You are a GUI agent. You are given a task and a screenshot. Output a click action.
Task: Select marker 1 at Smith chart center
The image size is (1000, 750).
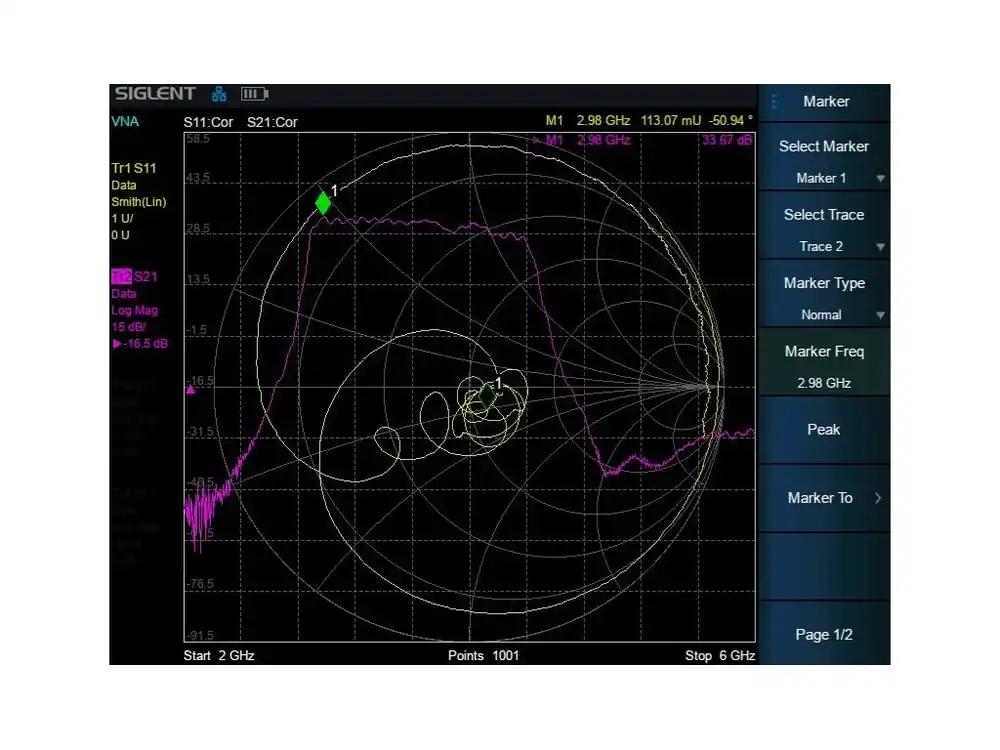[x=487, y=395]
